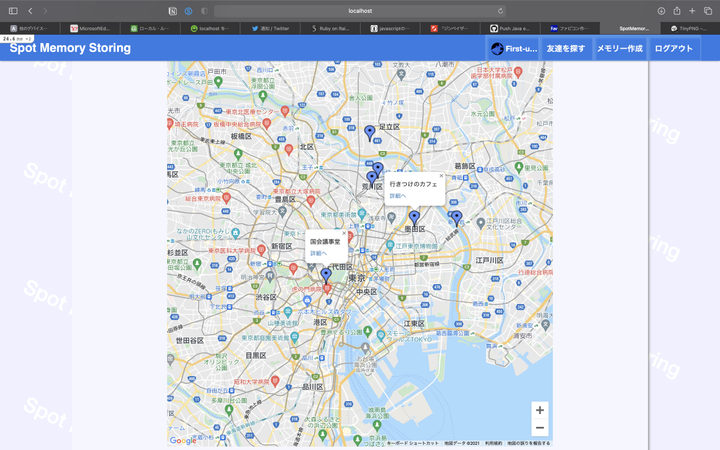The width and height of the screenshot is (720, 450).
Task: Open the First-u... user profile link
Action: click(514, 48)
